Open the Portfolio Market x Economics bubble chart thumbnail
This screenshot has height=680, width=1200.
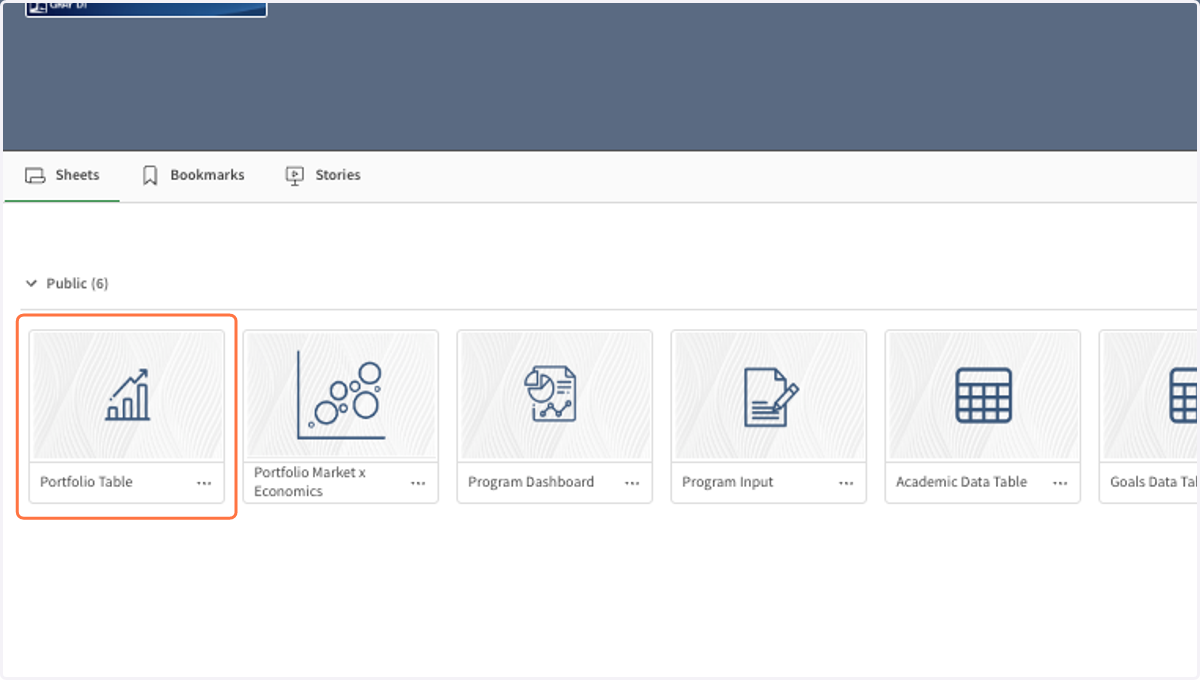341,396
